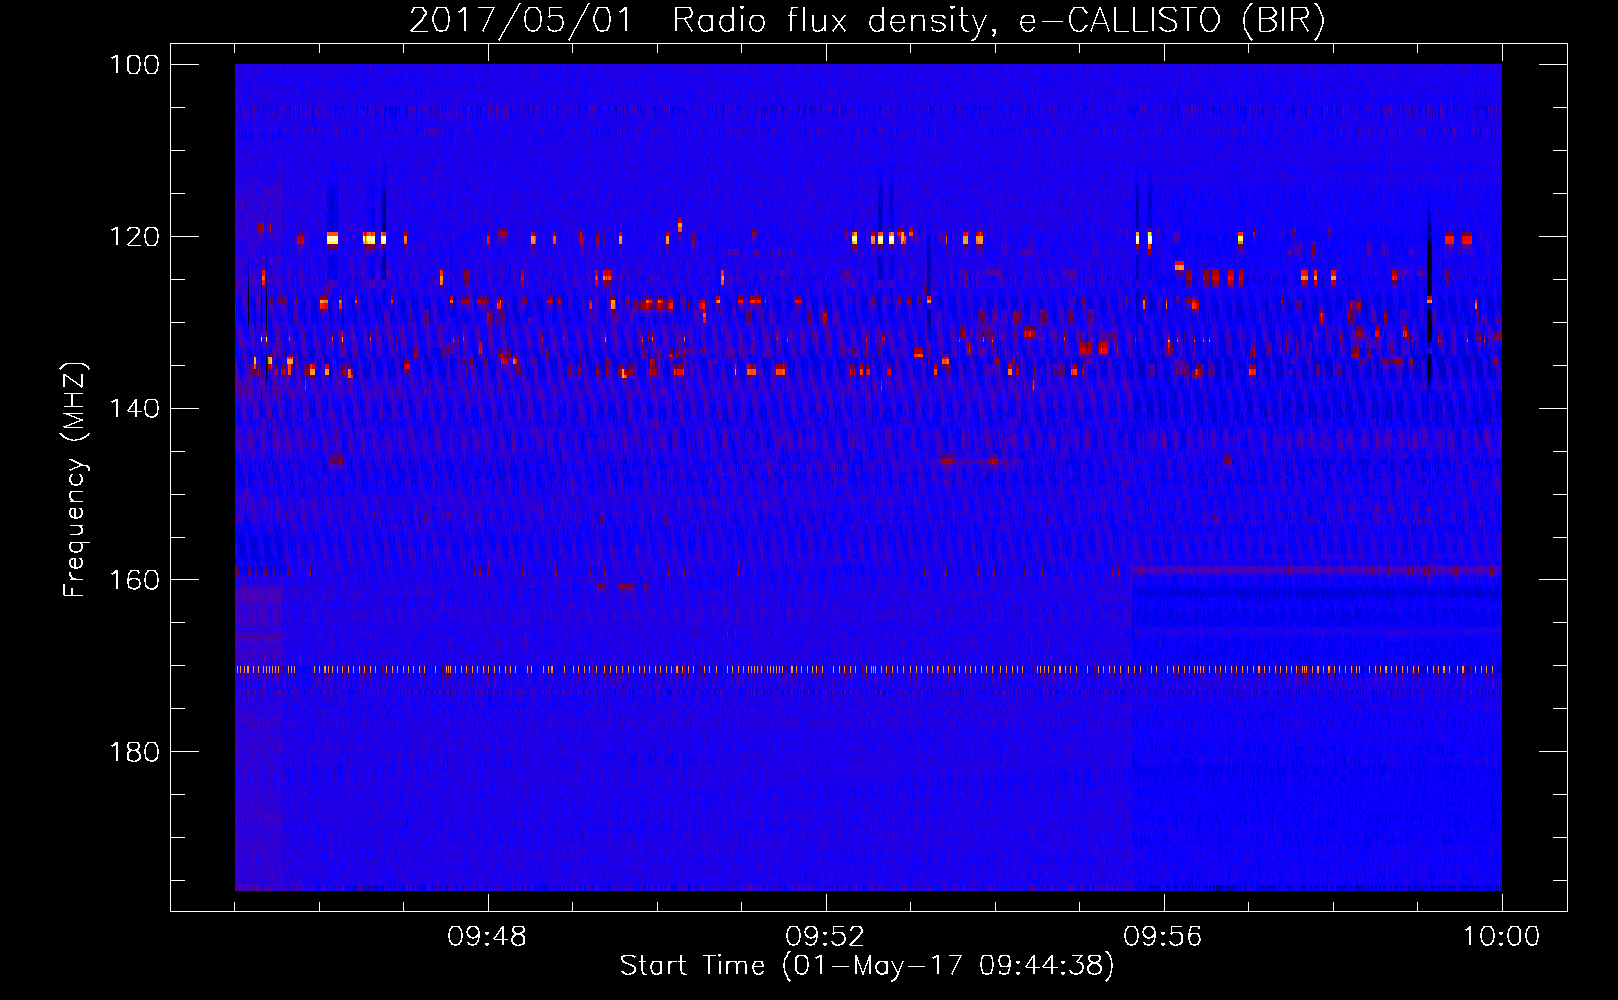
Task: Click the 09:56 time tick label
Action: tap(1163, 937)
